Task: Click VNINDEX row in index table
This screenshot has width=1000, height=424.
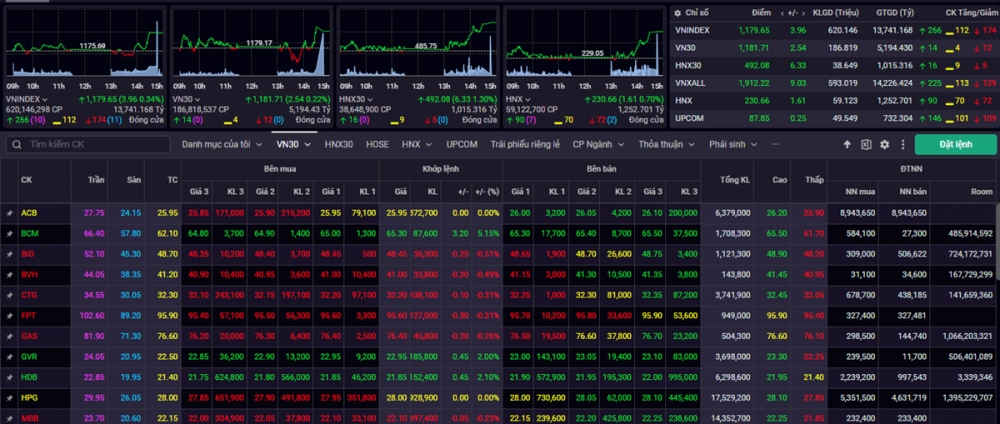Action: [833, 30]
